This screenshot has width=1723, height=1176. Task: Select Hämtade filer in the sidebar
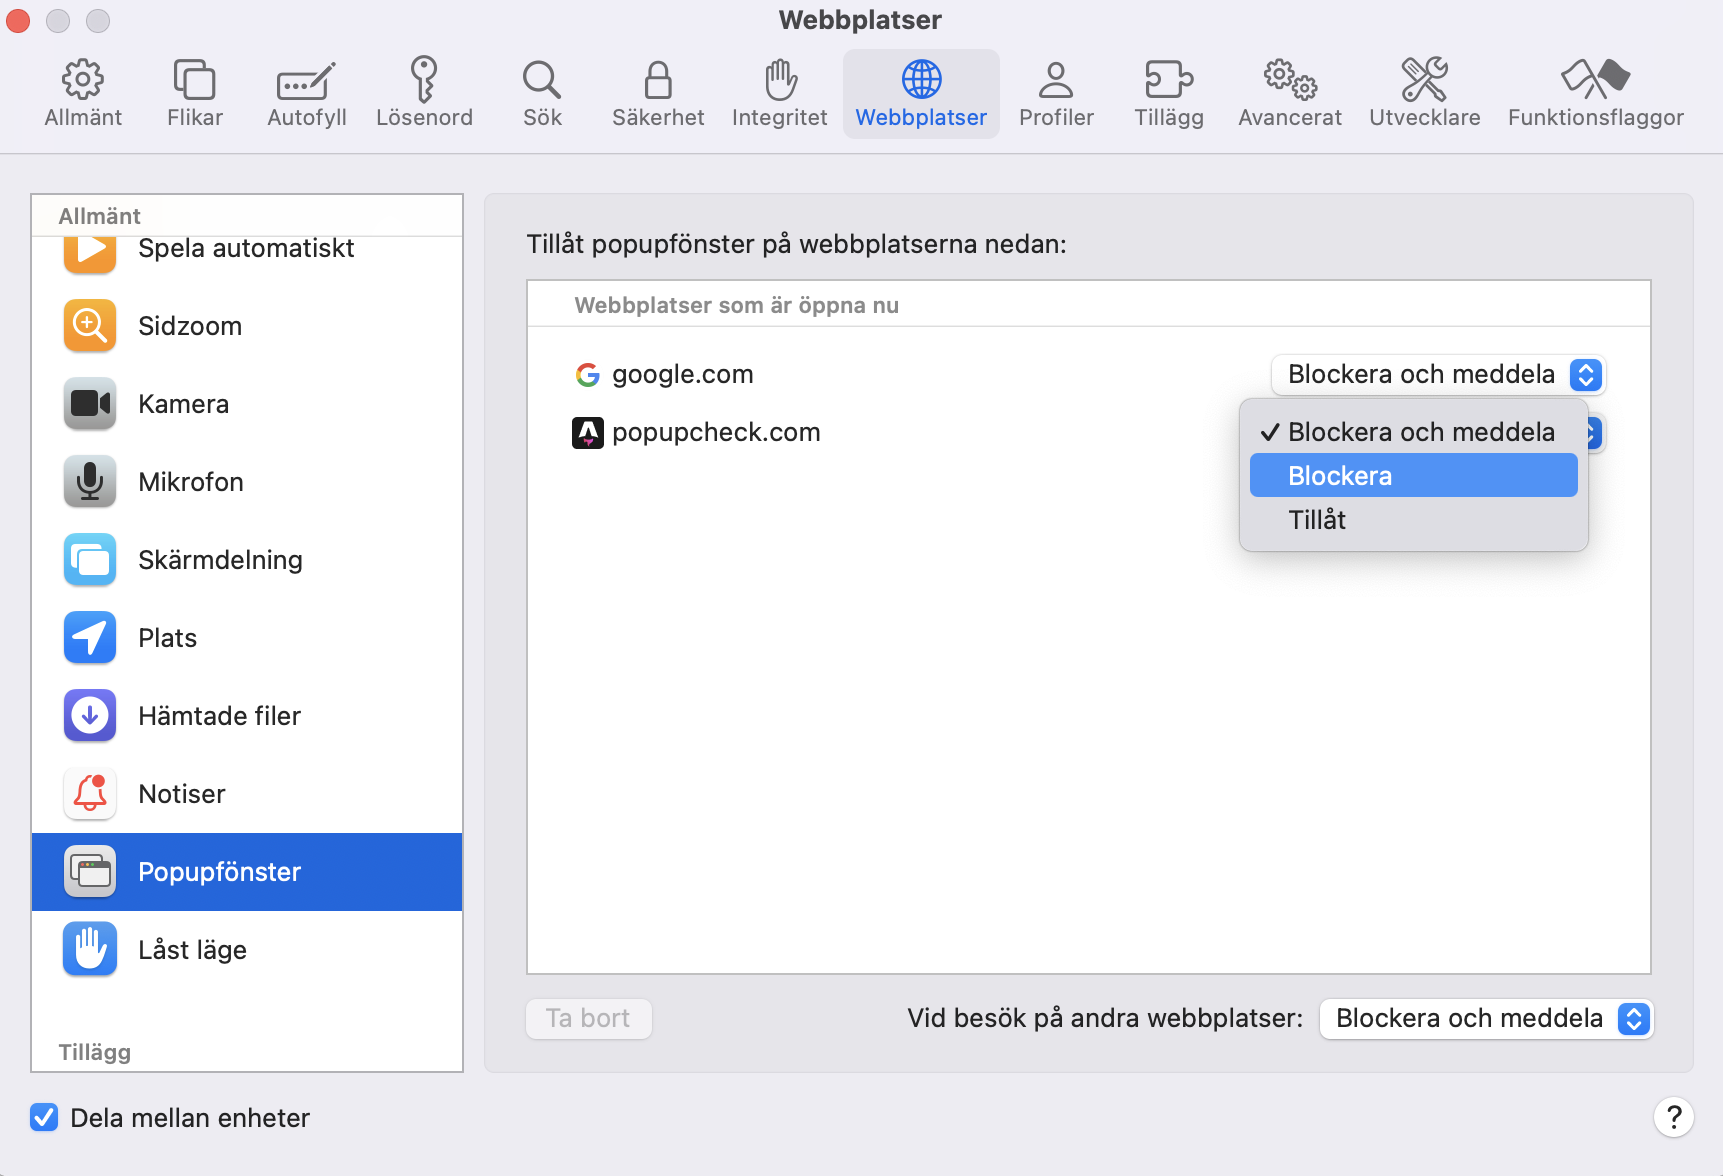(x=247, y=716)
